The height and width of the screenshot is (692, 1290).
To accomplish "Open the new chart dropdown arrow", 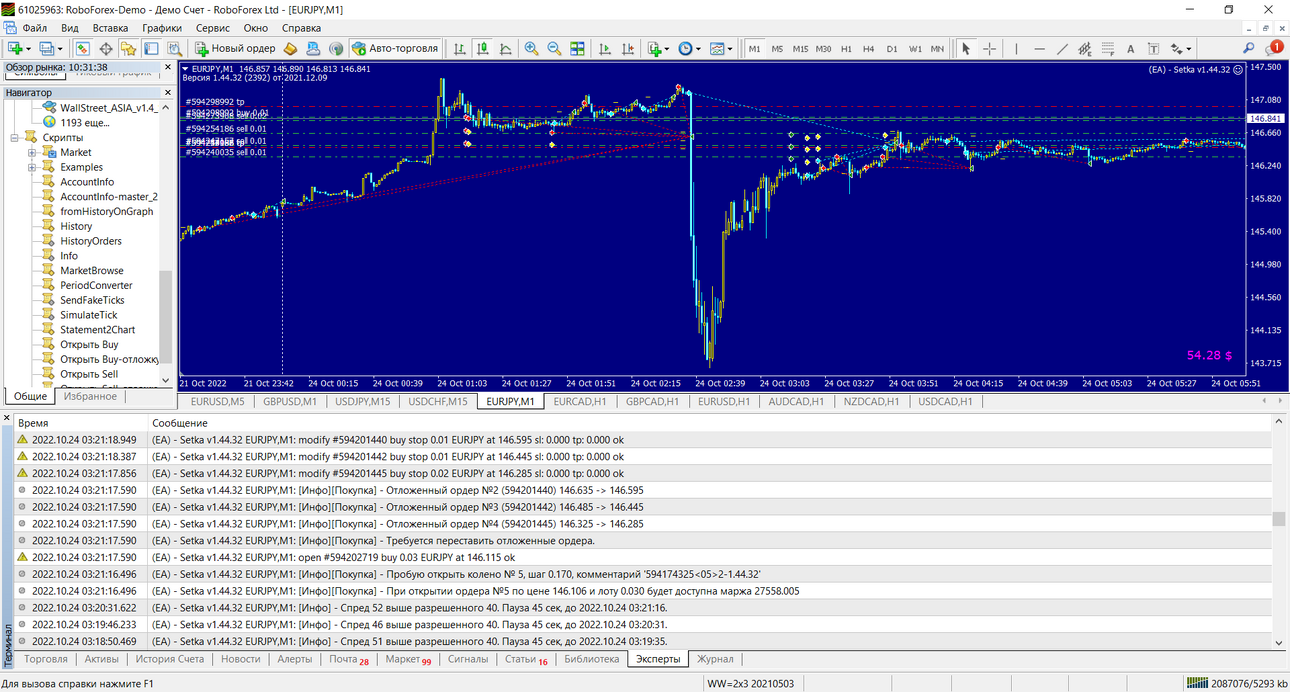I will pyautogui.click(x=29, y=48).
